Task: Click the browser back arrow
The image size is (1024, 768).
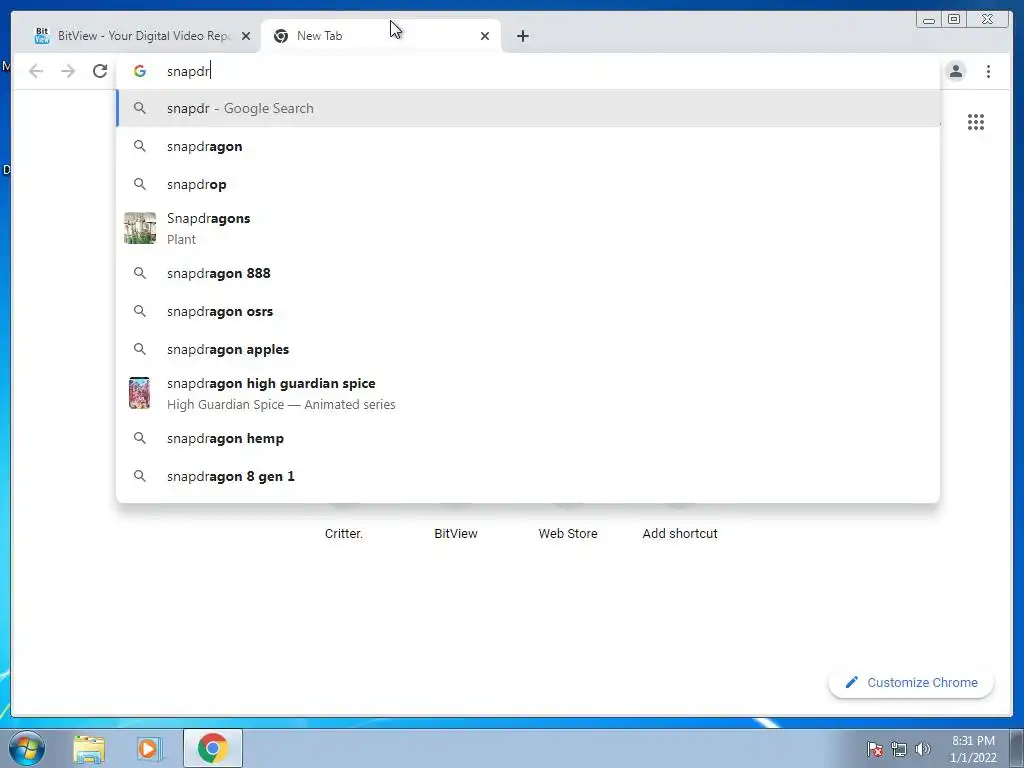Action: point(36,71)
